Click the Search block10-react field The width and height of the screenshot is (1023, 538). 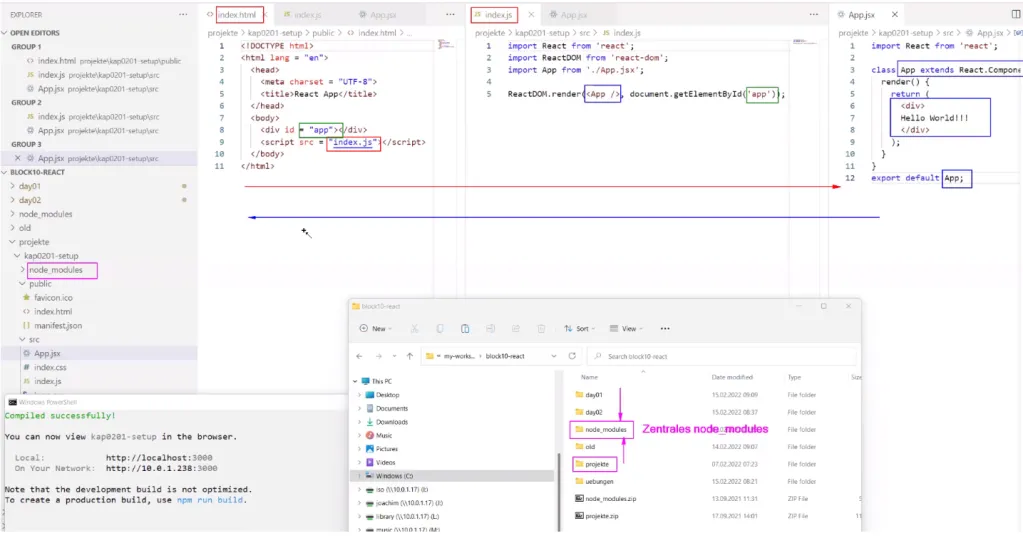tap(722, 356)
